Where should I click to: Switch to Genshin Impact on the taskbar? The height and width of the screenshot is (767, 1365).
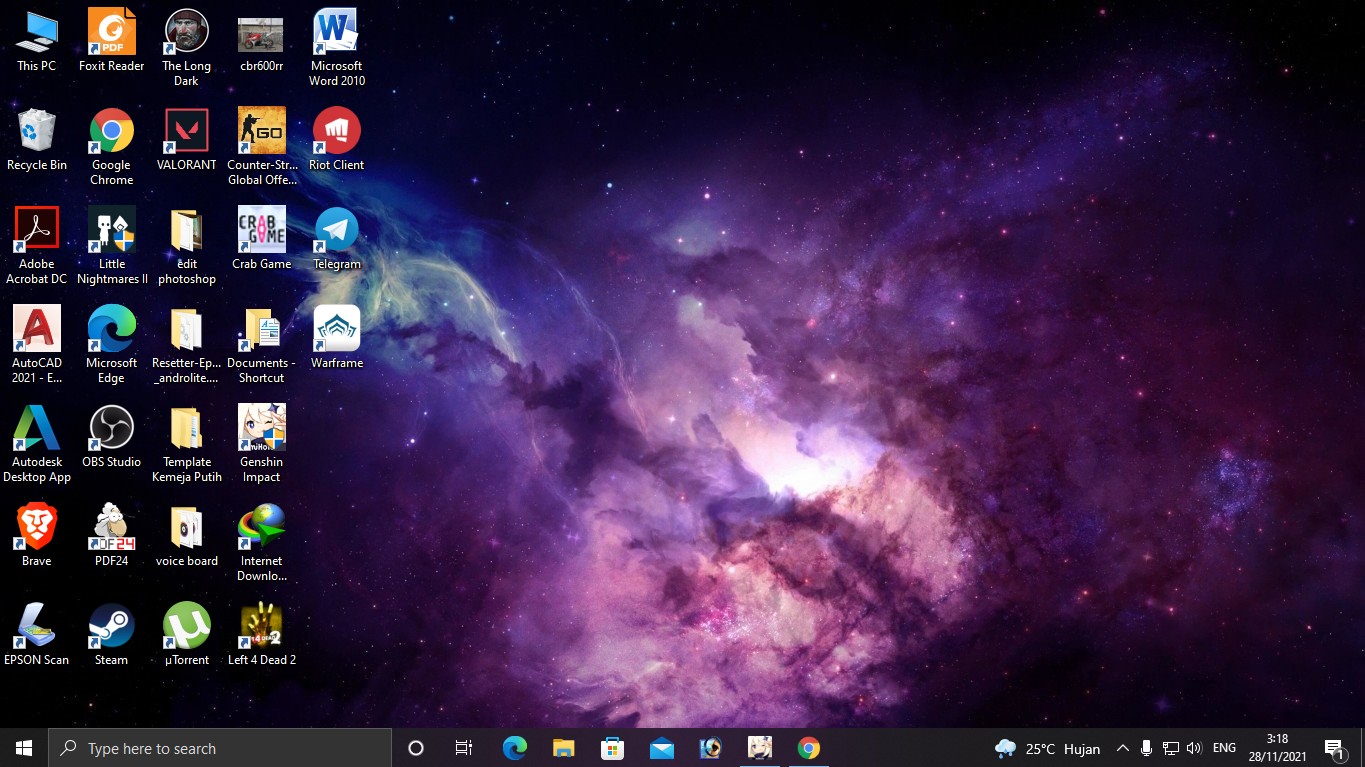(760, 748)
